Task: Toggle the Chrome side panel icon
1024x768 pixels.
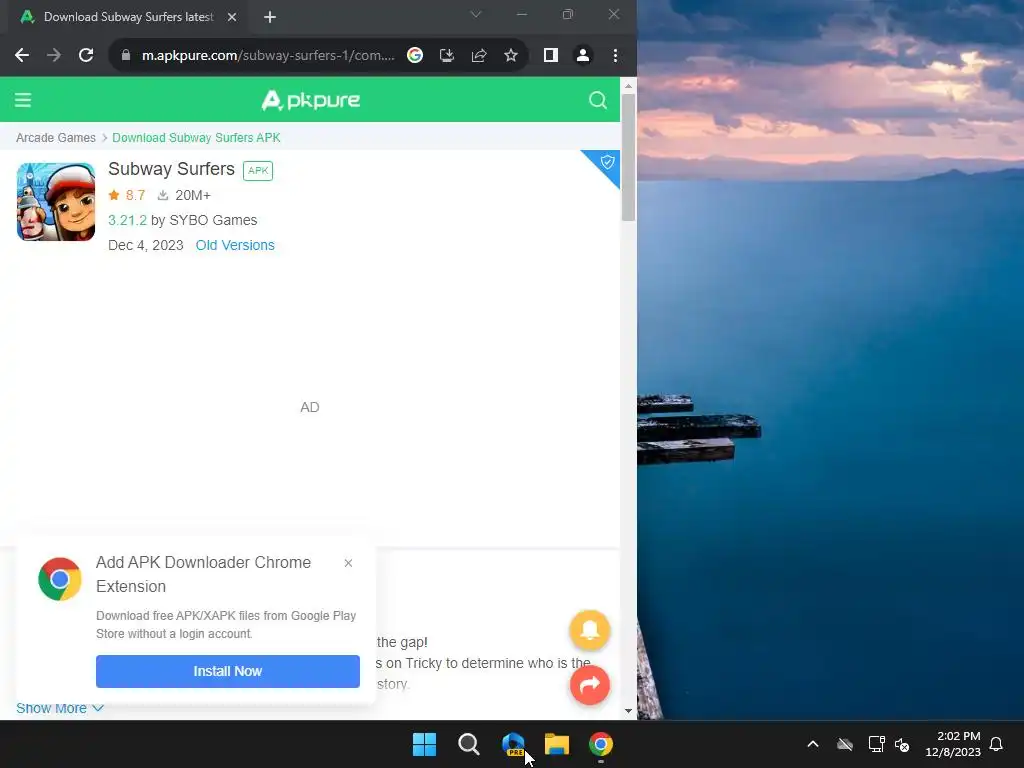Action: [x=551, y=56]
